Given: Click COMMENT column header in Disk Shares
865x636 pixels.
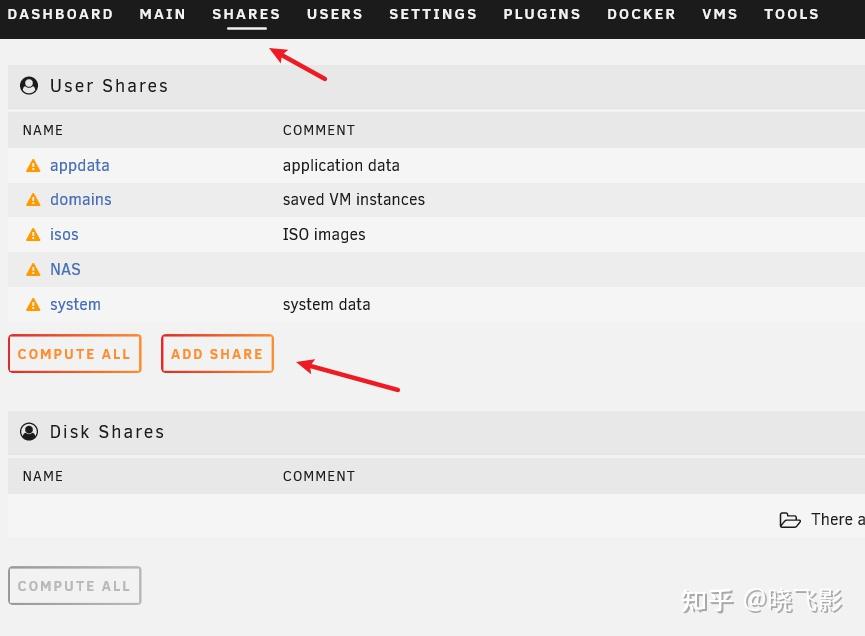Looking at the screenshot, I should point(319,476).
